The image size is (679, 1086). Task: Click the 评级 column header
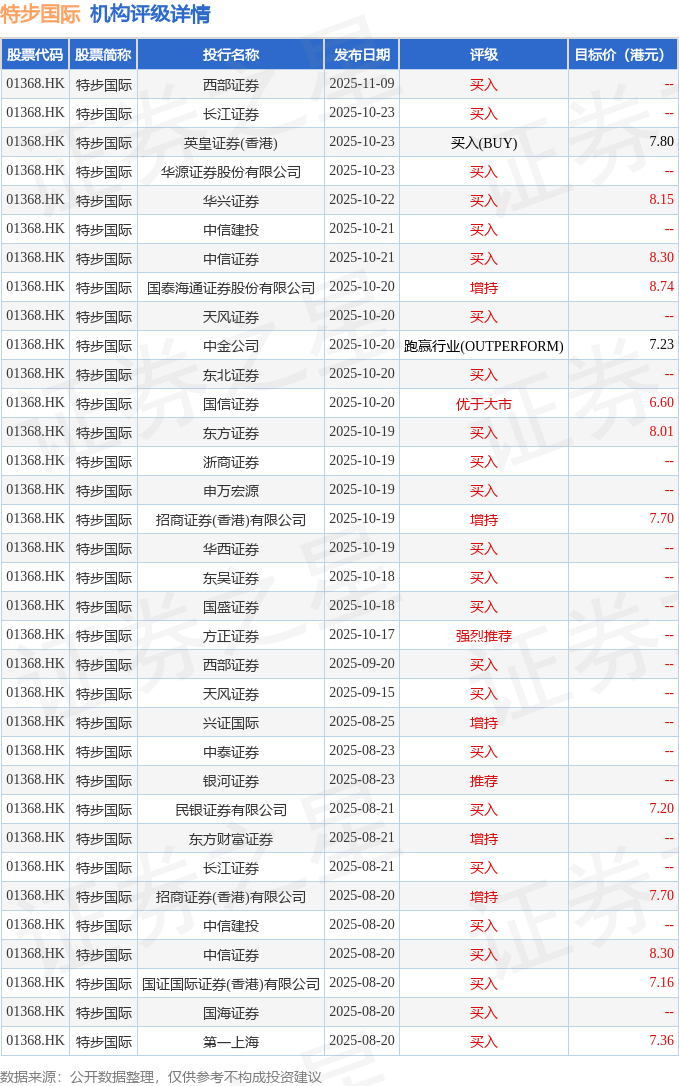pos(484,55)
